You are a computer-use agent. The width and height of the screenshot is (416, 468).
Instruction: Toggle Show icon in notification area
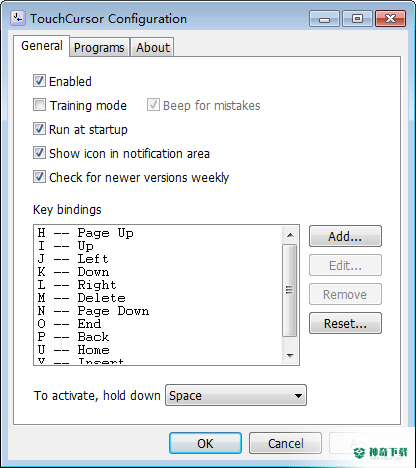pos(39,153)
